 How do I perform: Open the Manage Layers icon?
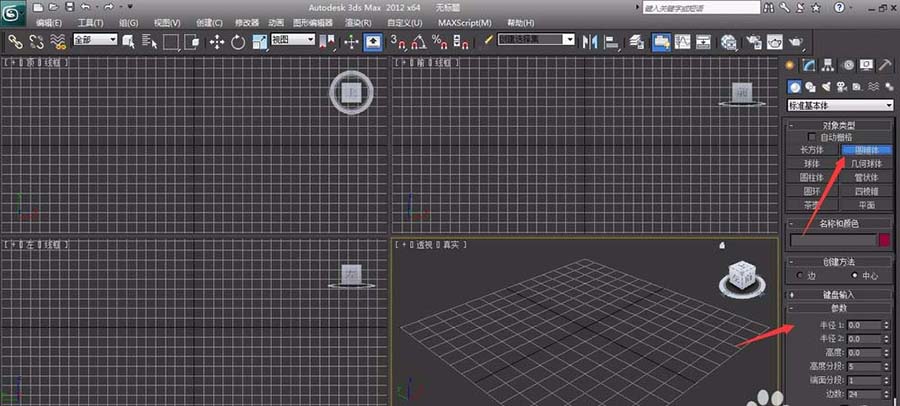pos(637,41)
